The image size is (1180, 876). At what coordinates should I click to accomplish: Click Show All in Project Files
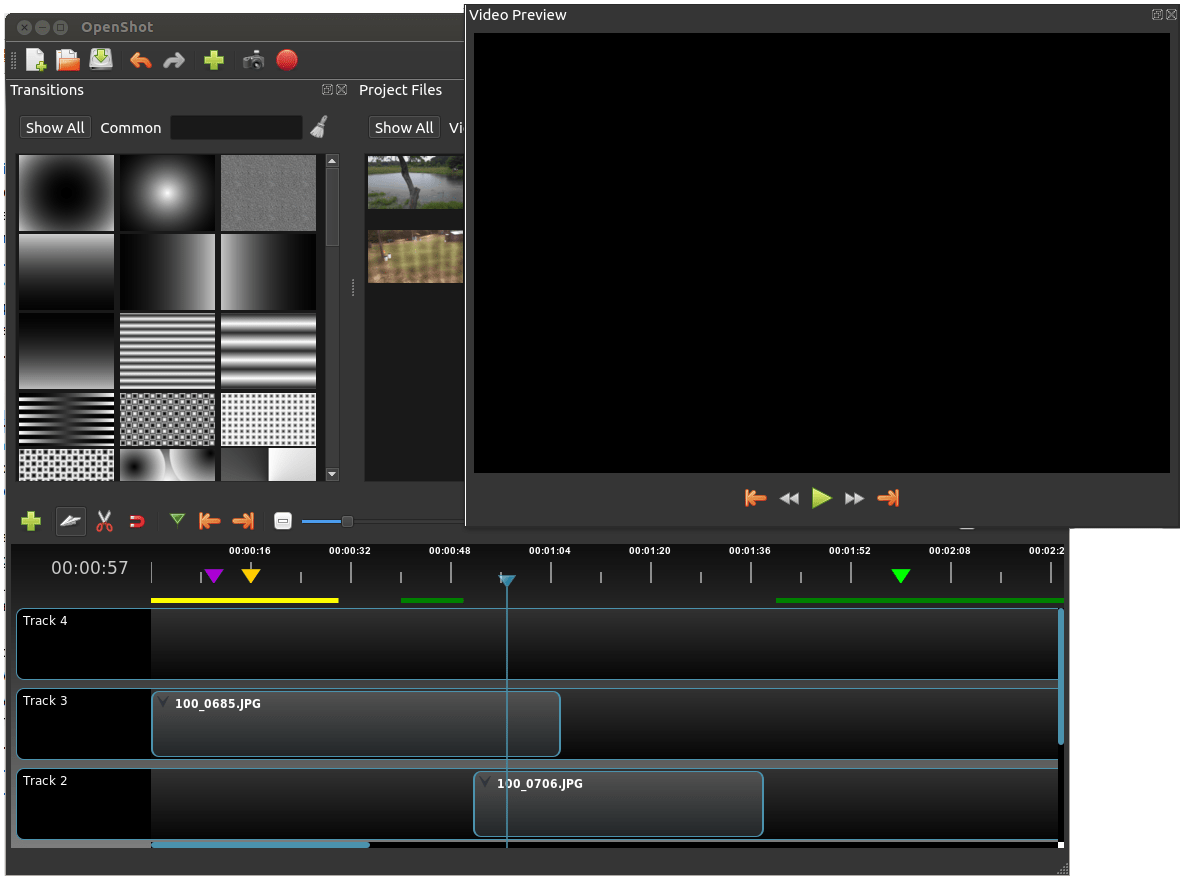(x=404, y=128)
